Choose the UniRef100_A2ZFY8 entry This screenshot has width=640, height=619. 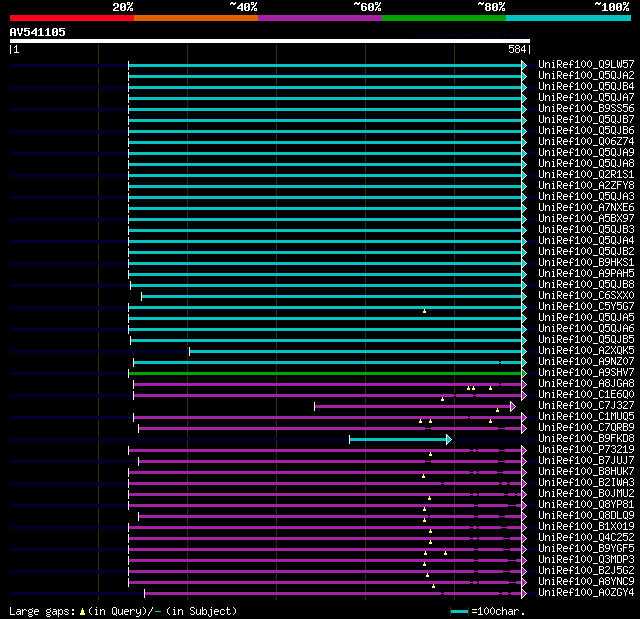coord(586,186)
